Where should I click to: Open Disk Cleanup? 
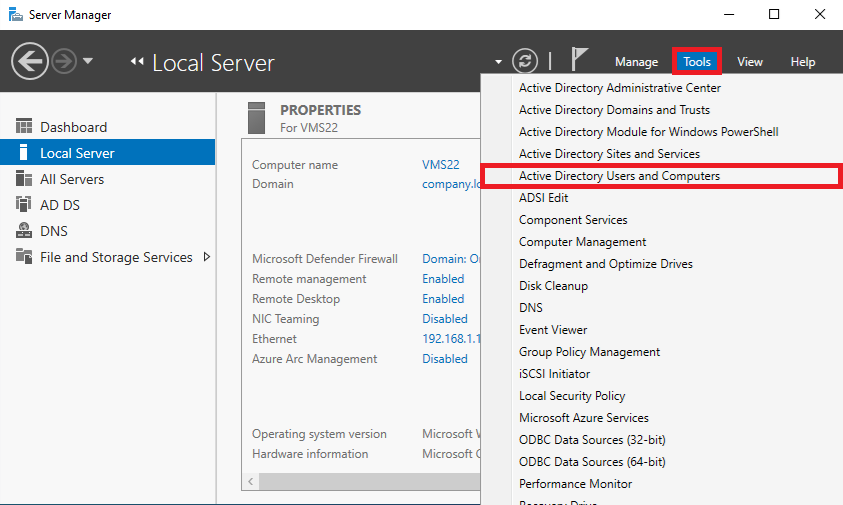tap(553, 286)
